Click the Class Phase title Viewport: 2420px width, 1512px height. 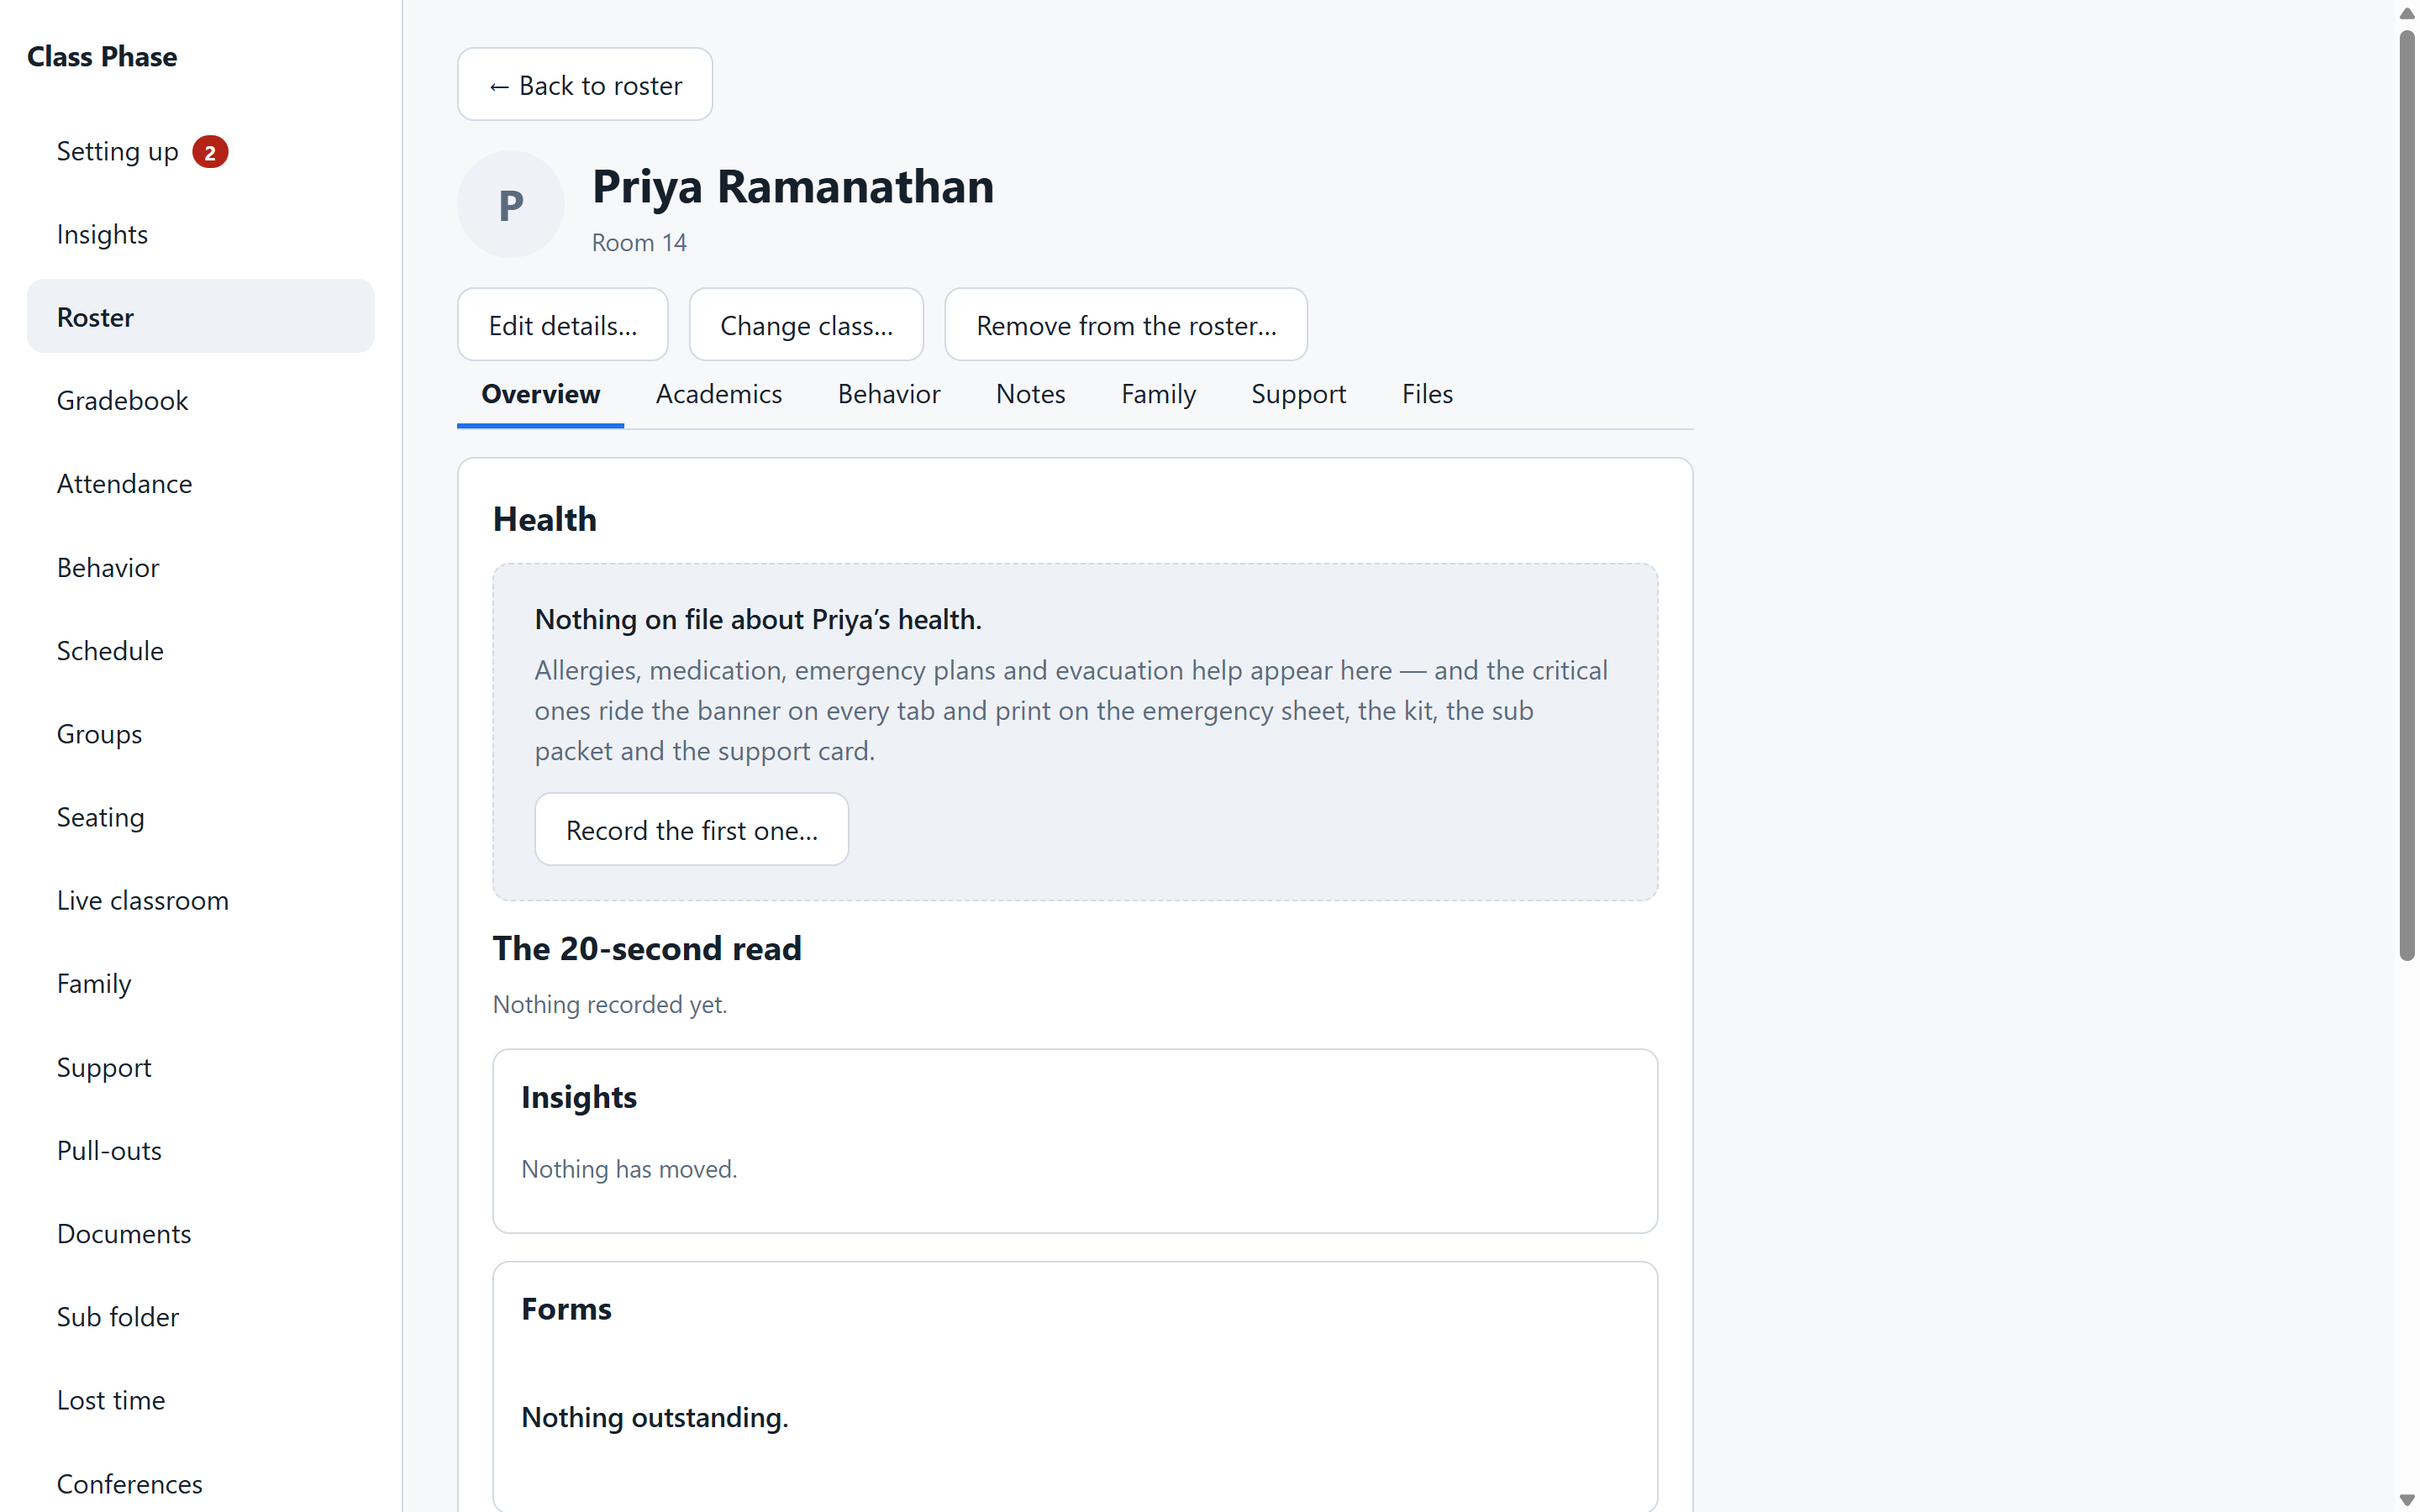point(102,56)
